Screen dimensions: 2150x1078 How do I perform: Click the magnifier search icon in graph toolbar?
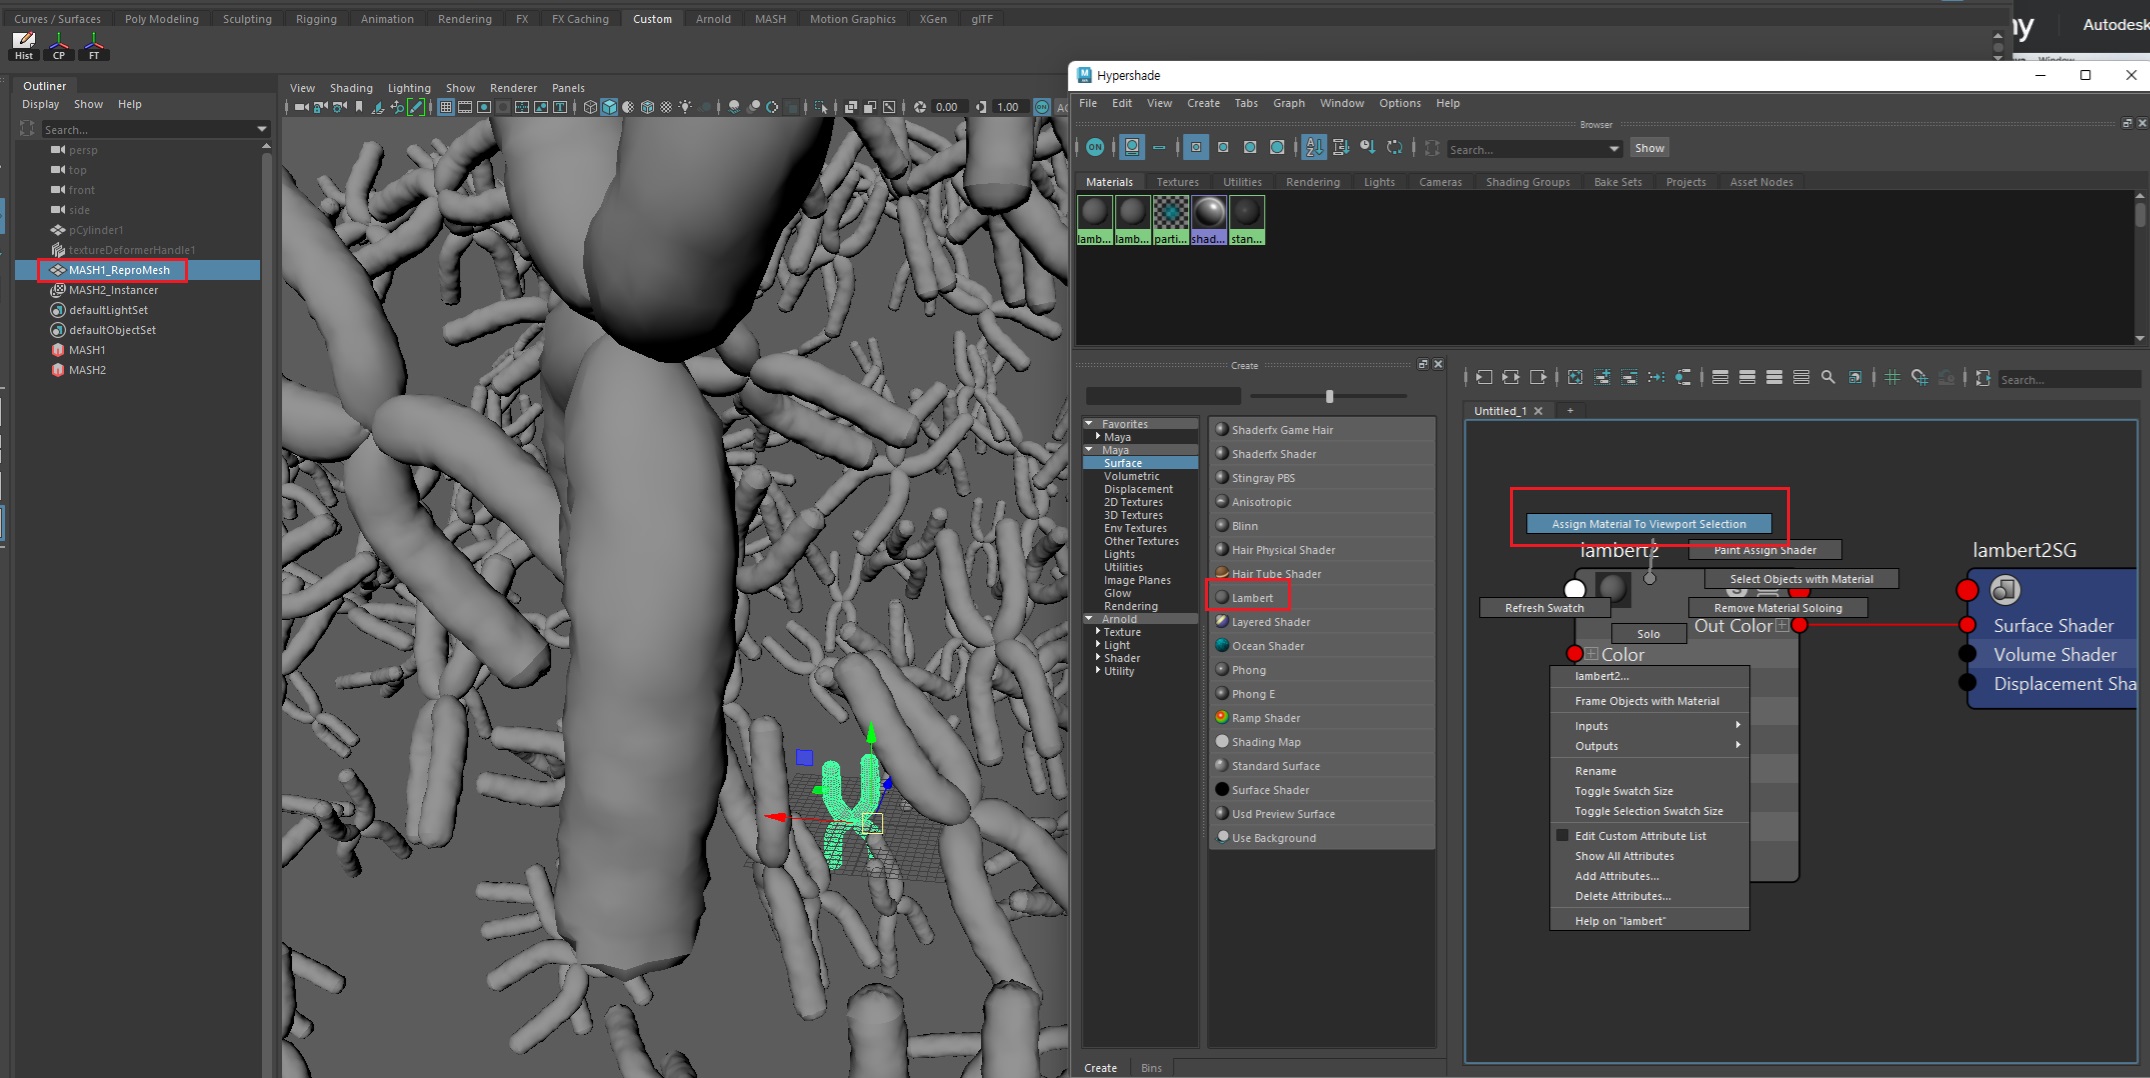click(x=1828, y=378)
